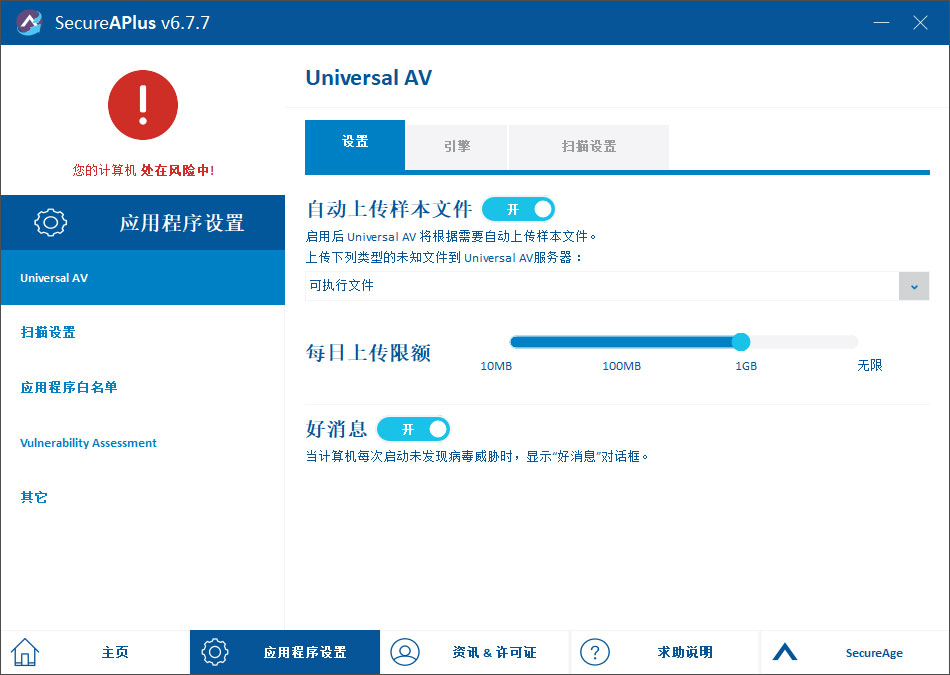This screenshot has width=950, height=675.
Task: Click the user account icon in bottom bar
Action: click(405, 653)
